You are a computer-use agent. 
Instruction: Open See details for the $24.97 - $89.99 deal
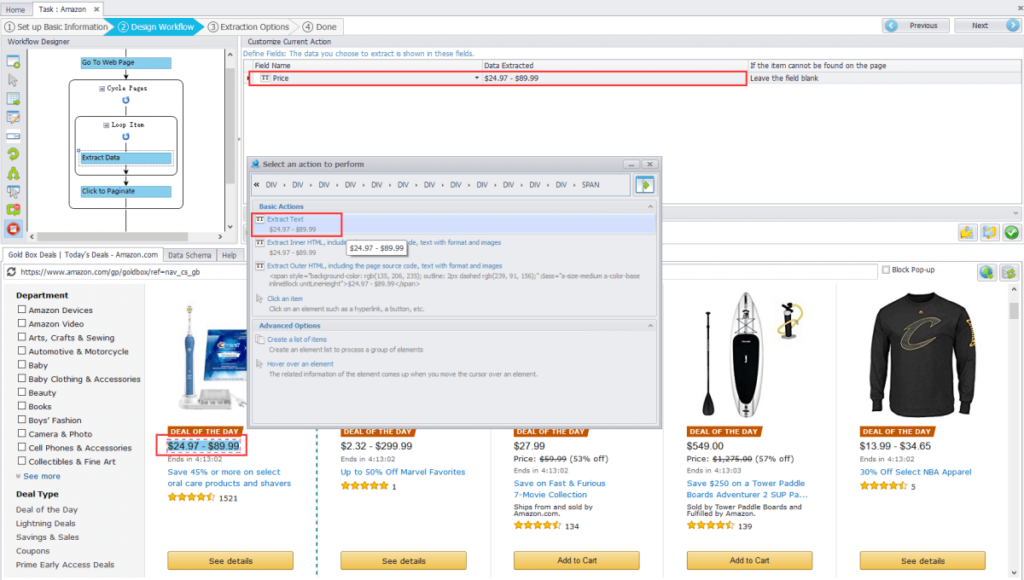(x=231, y=560)
